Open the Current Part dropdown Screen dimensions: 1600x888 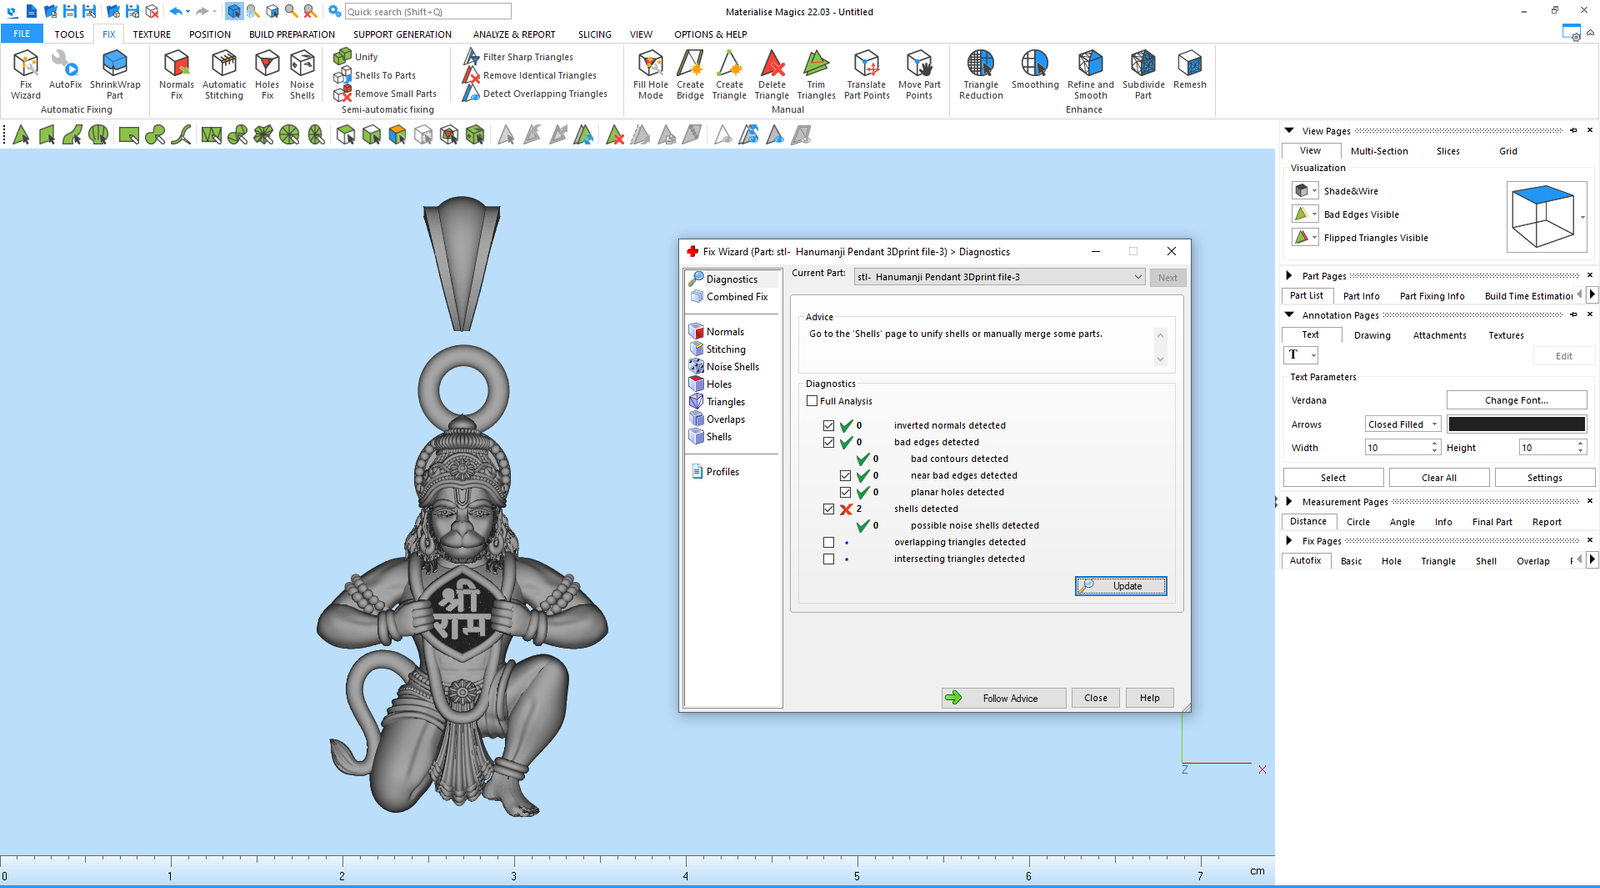tap(1137, 277)
